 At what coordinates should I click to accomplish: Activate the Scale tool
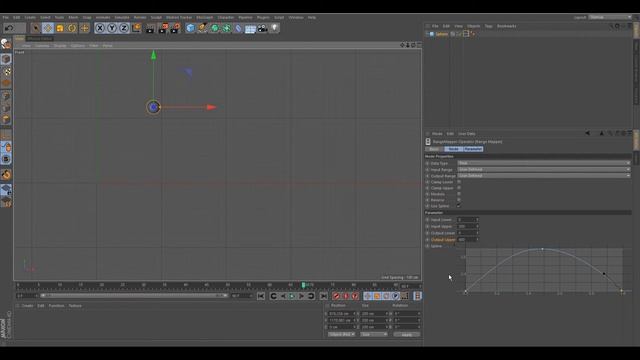click(60, 28)
